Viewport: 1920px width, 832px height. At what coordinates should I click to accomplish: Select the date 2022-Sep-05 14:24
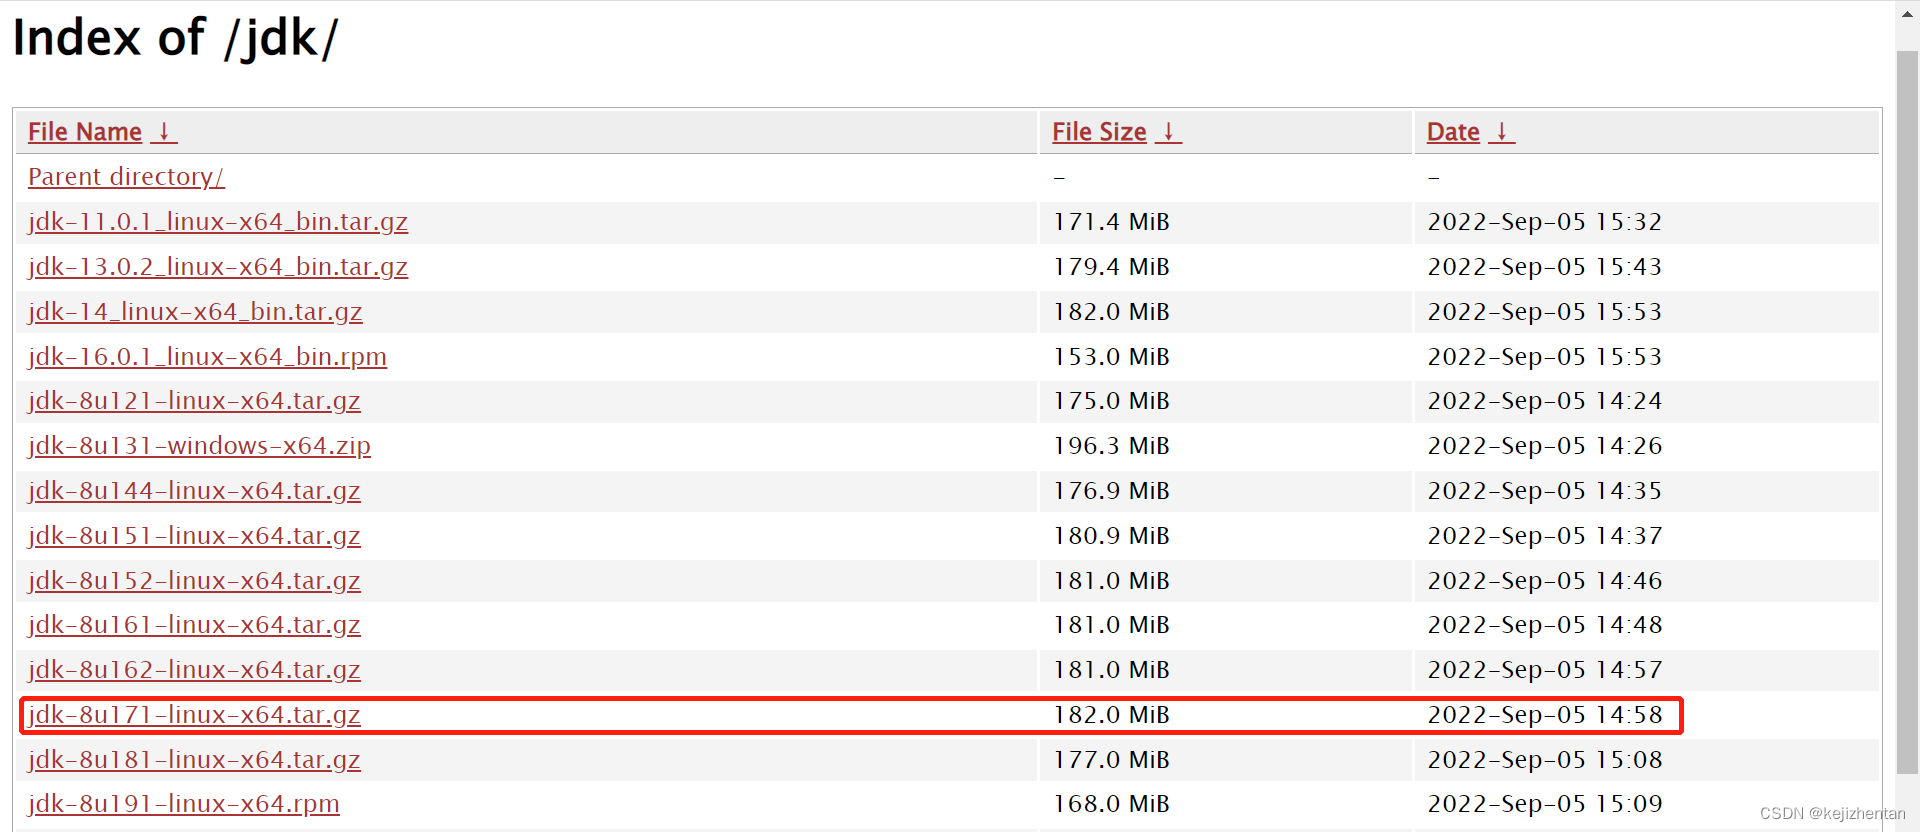point(1545,401)
